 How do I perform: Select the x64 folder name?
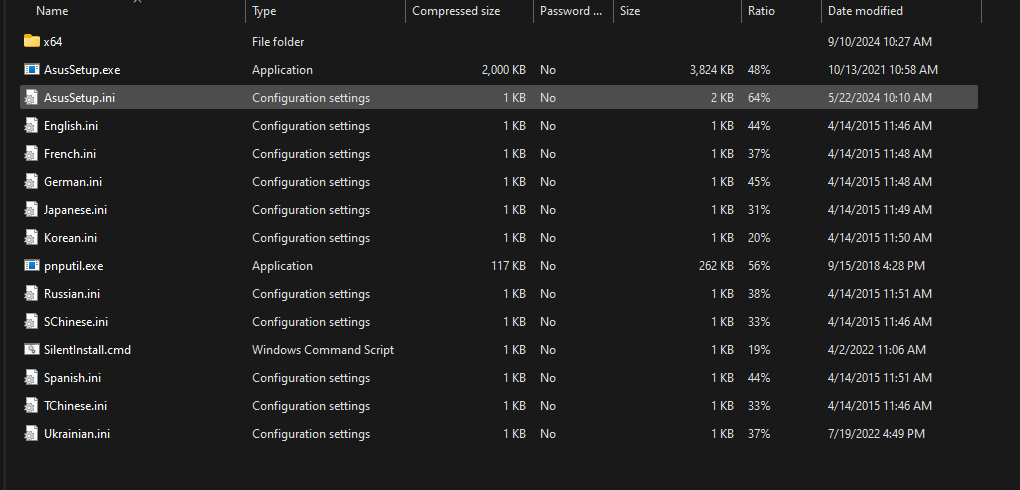pos(53,42)
